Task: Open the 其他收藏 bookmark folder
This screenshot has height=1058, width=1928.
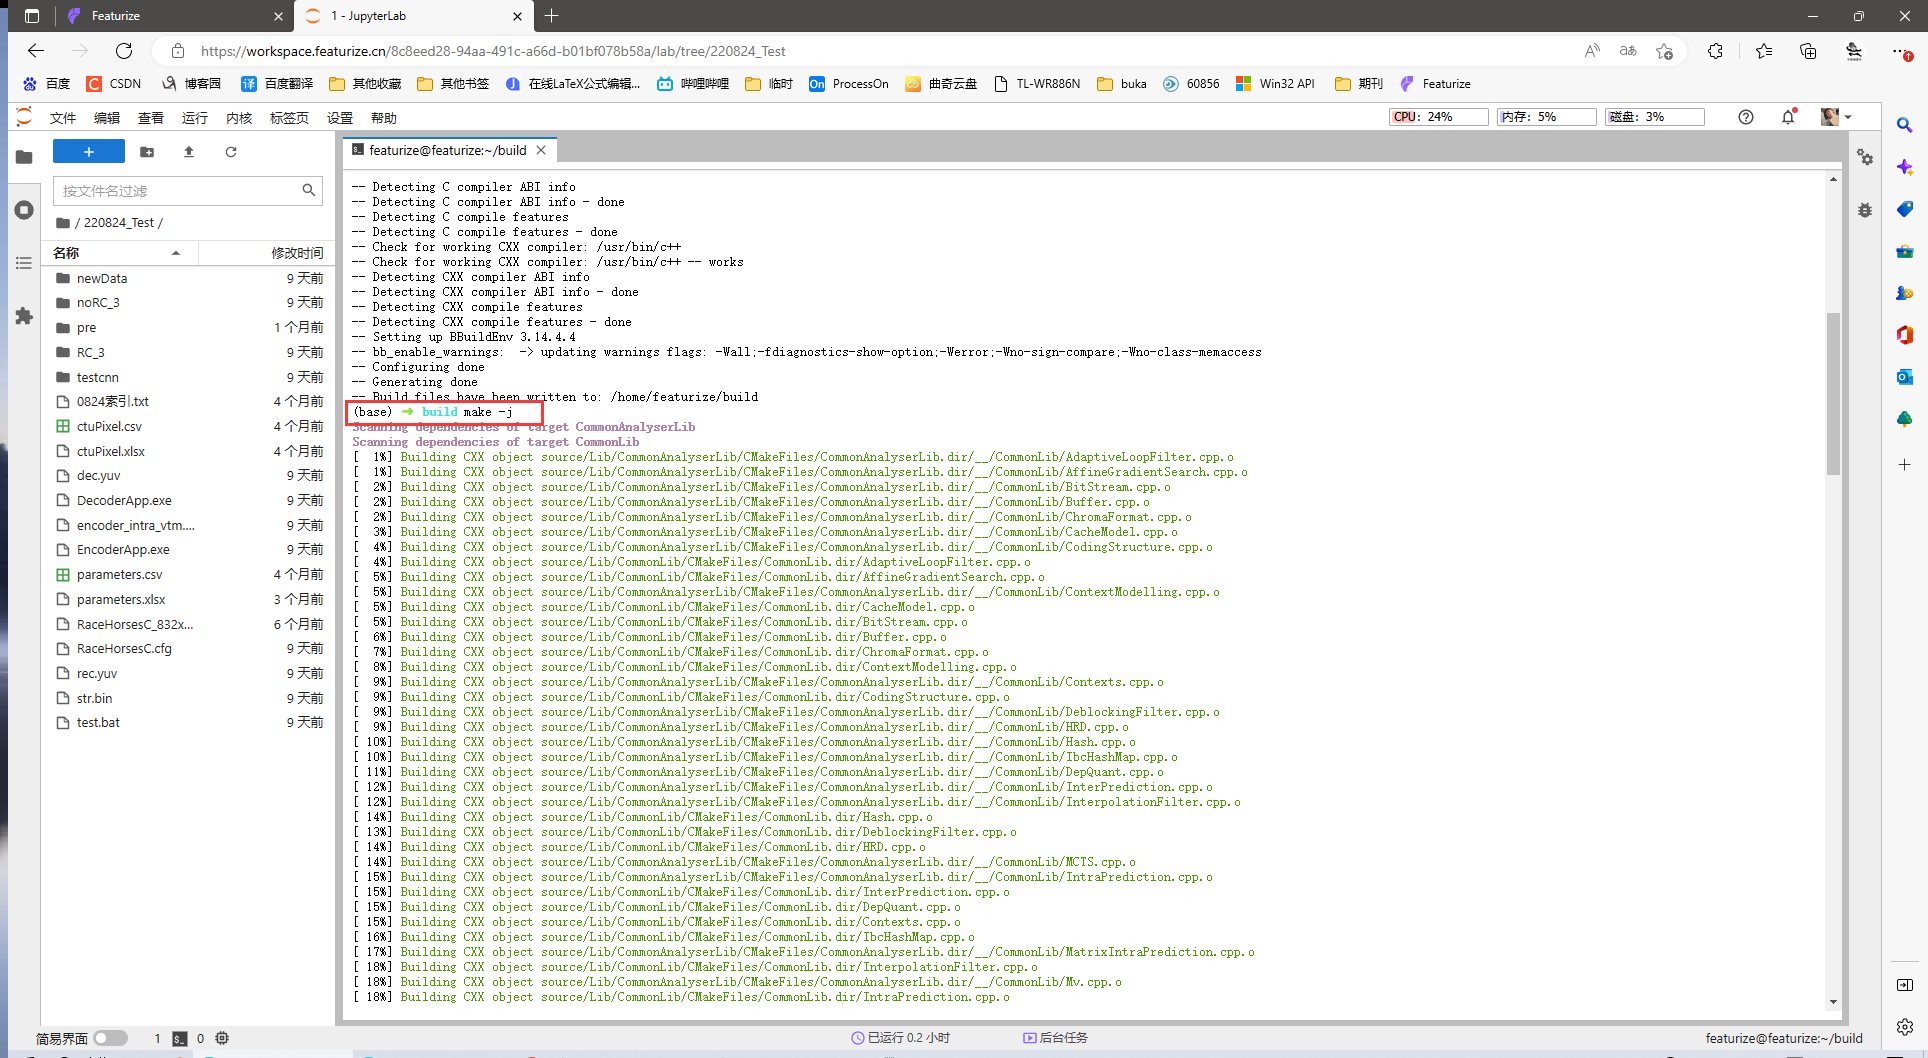Action: (x=366, y=84)
